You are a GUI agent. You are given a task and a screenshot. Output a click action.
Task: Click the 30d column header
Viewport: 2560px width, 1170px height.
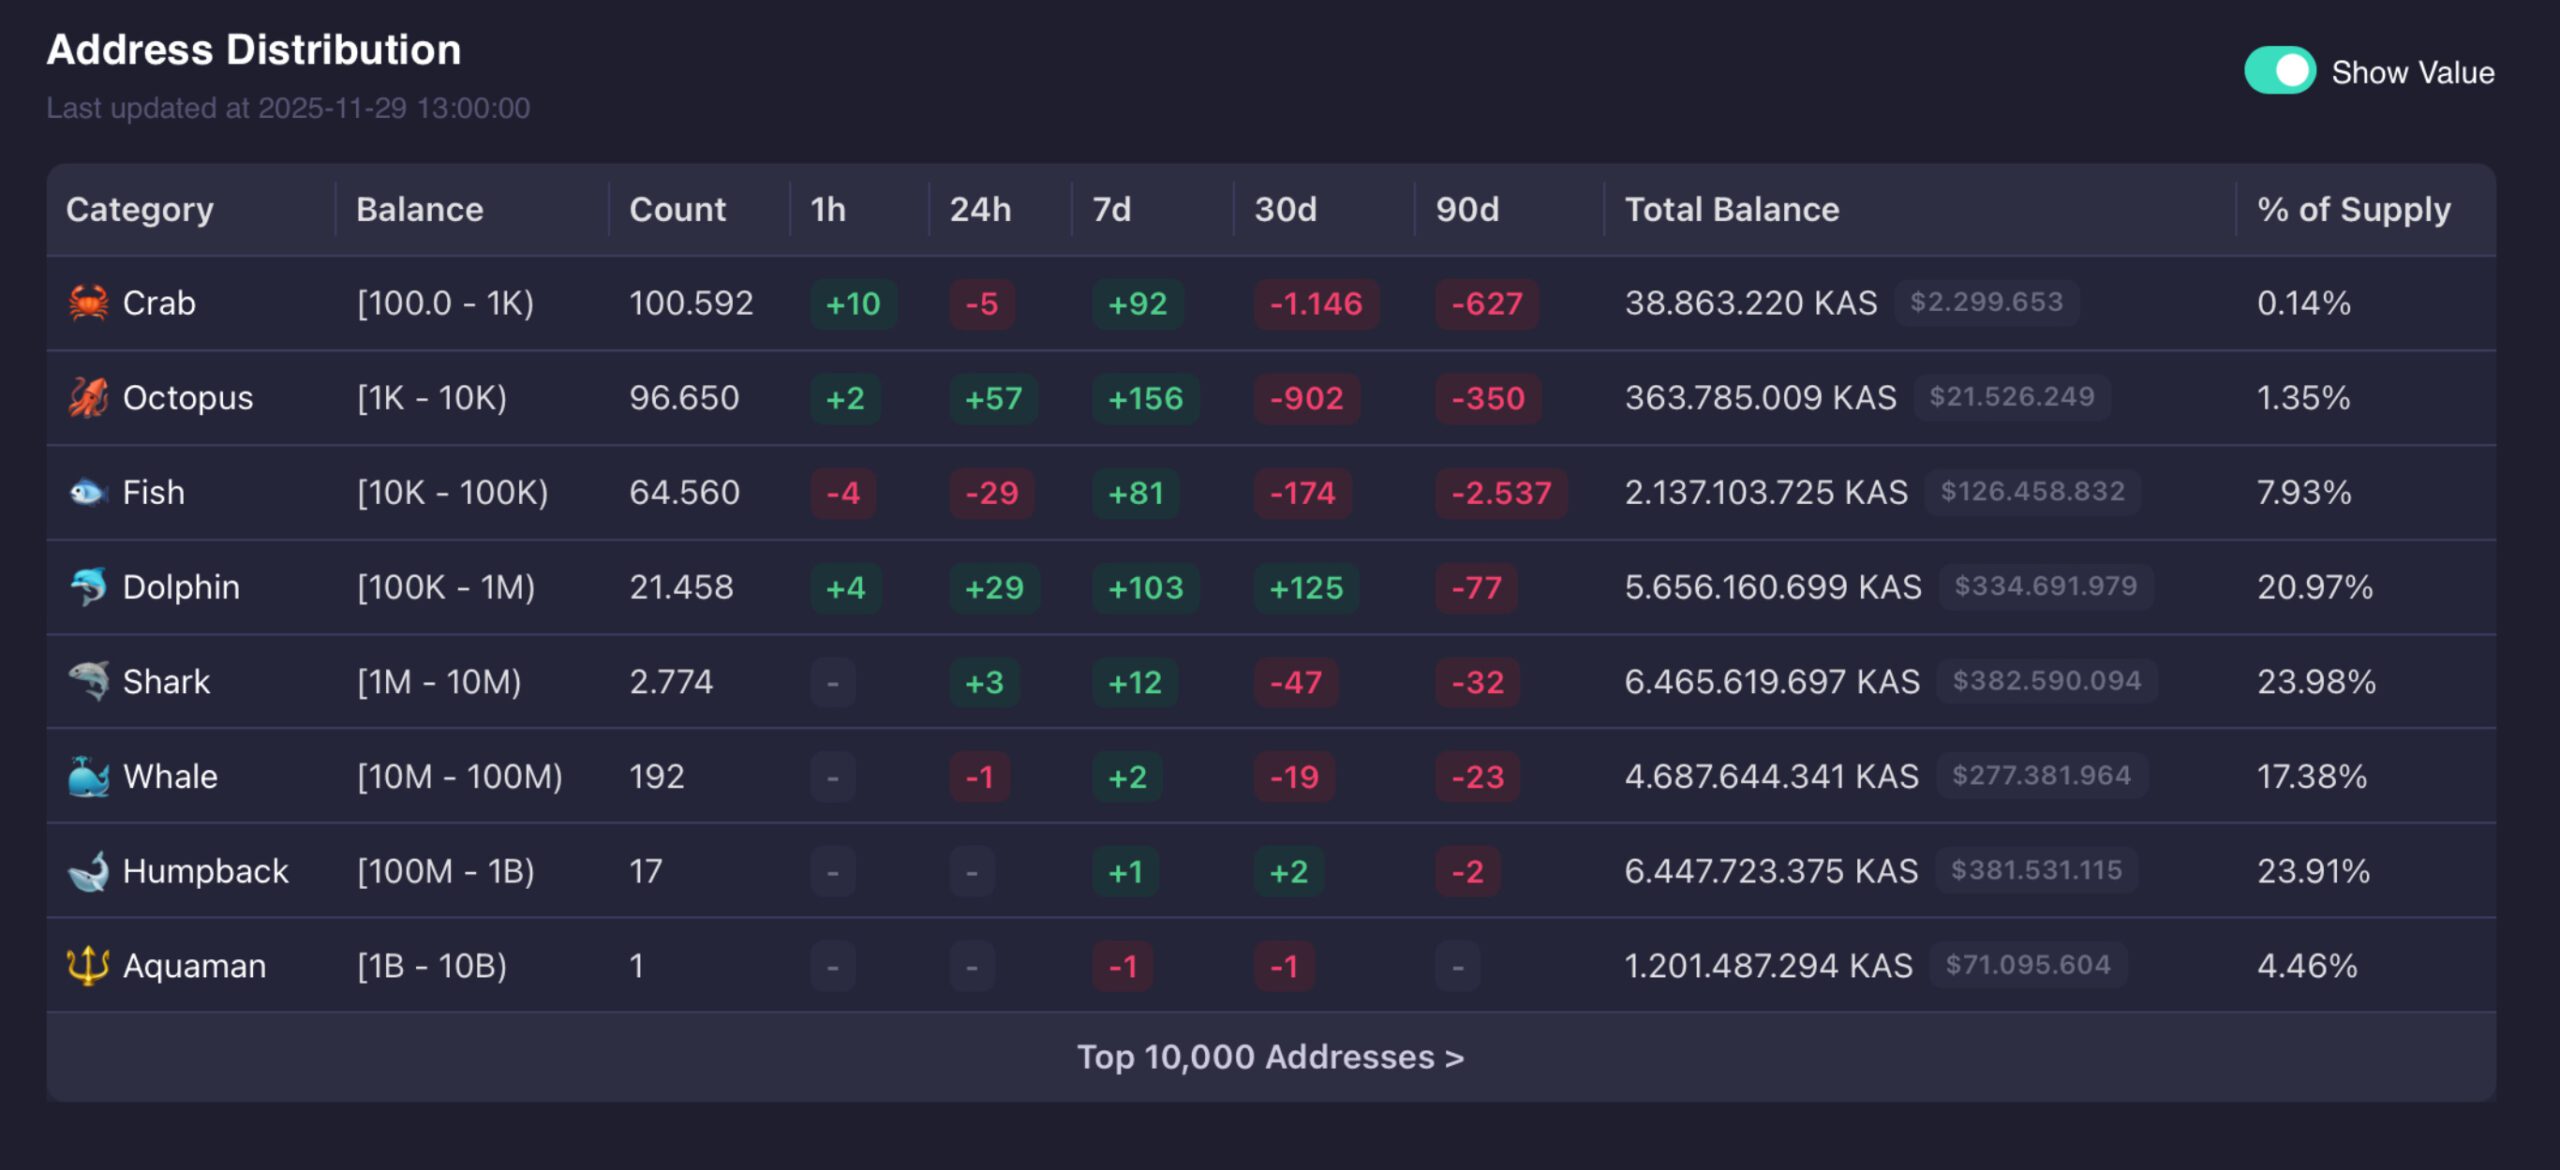click(x=1285, y=209)
